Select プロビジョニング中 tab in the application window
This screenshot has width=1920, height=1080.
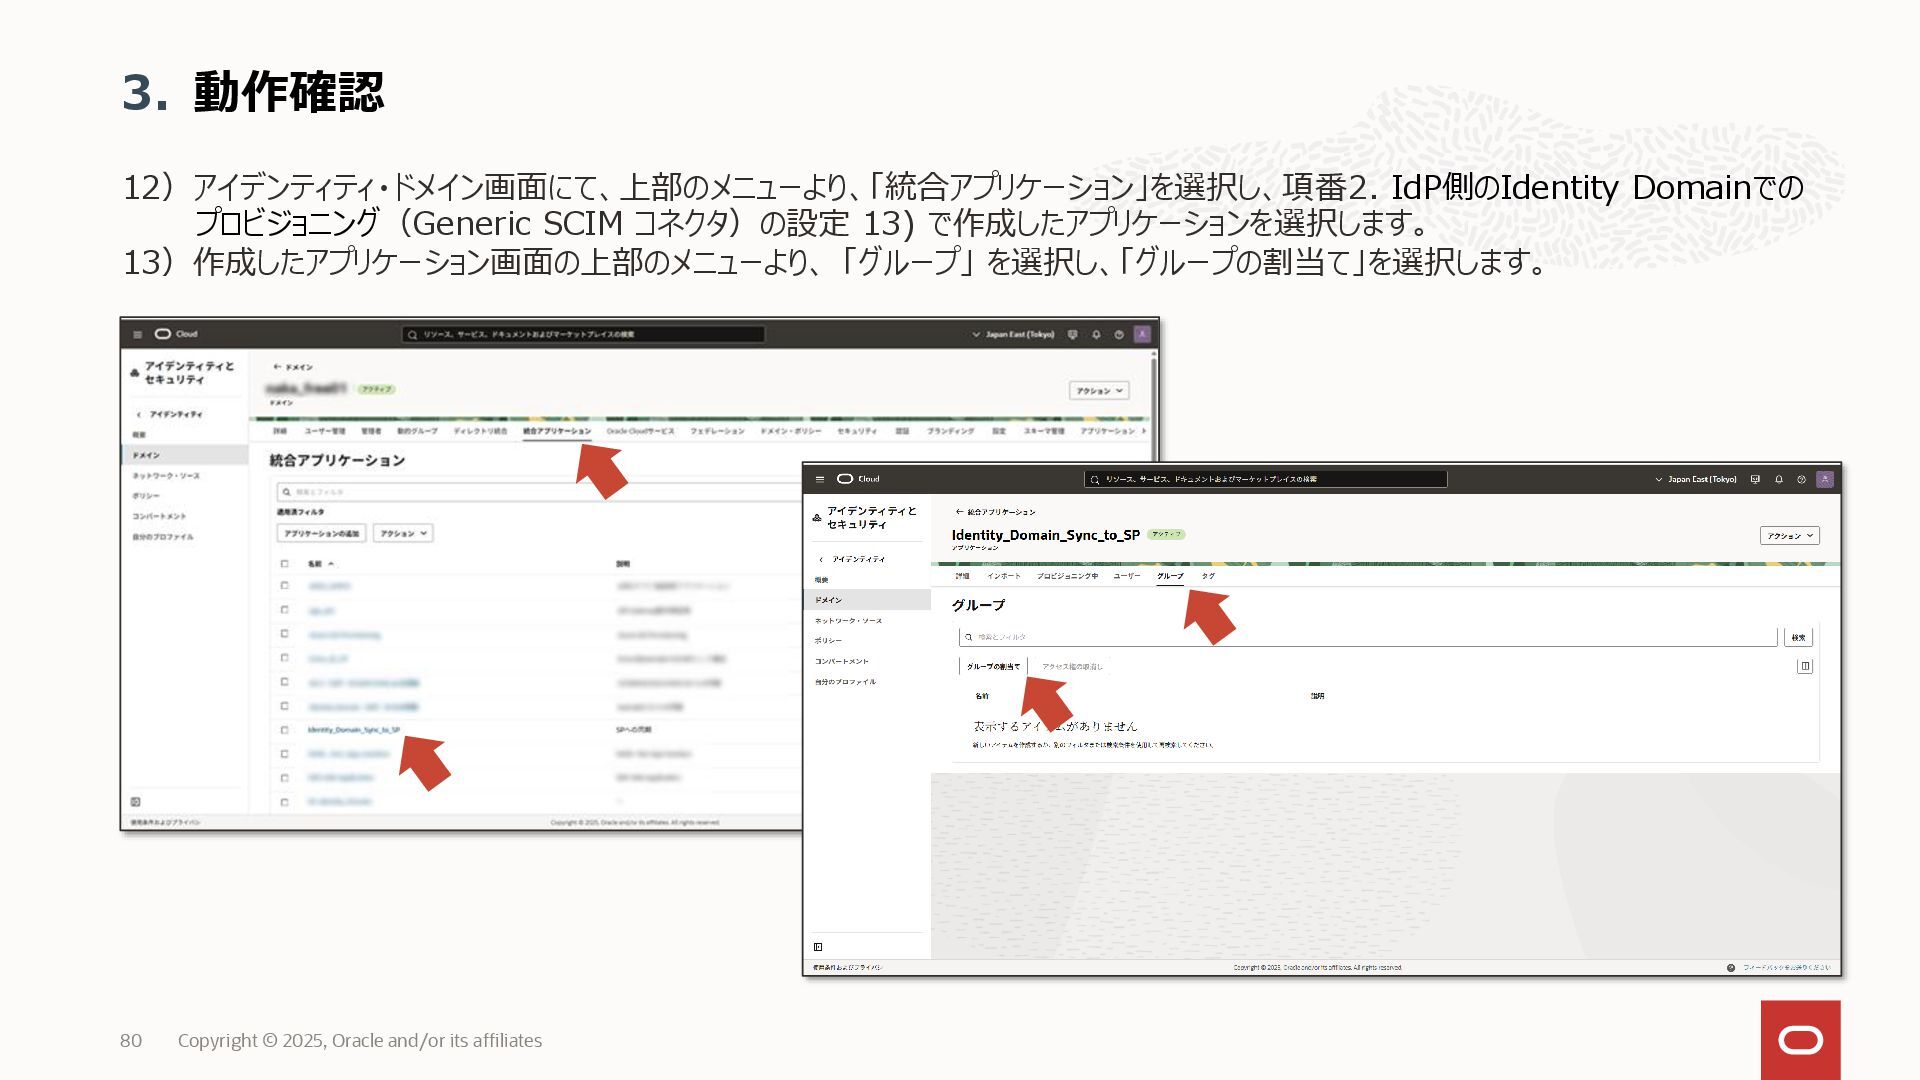point(1067,576)
